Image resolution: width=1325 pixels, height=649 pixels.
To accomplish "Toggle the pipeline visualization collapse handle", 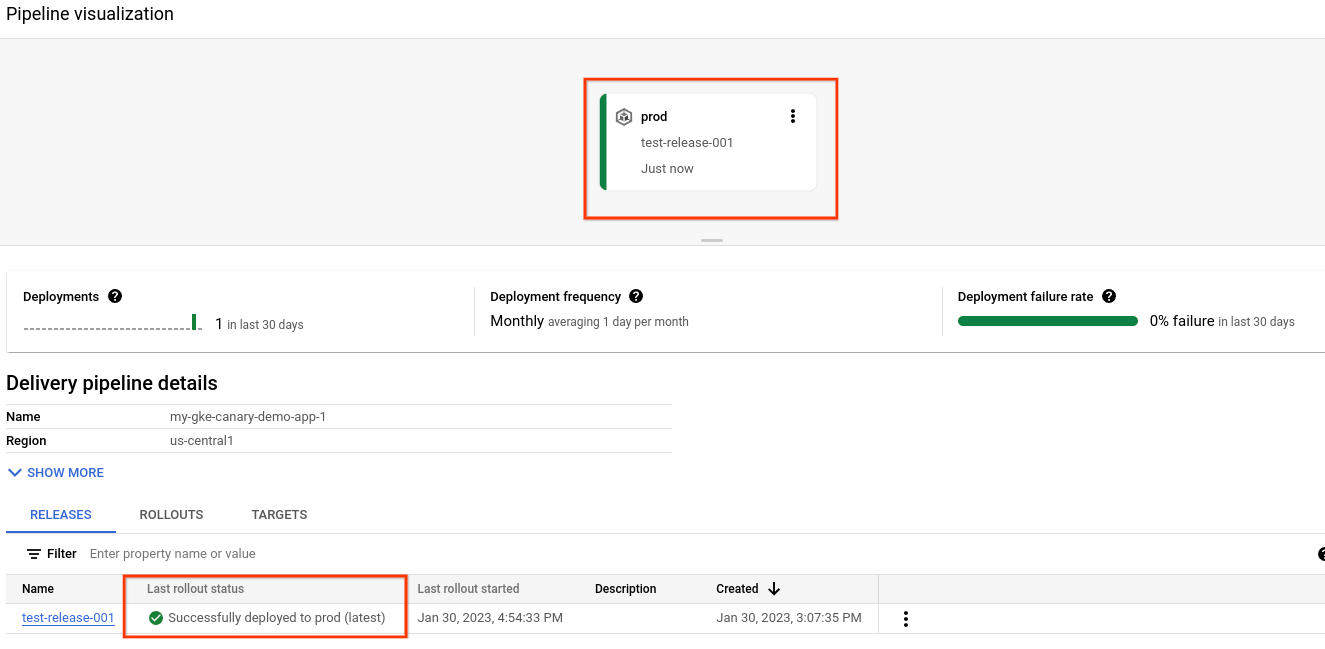I will click(x=712, y=241).
